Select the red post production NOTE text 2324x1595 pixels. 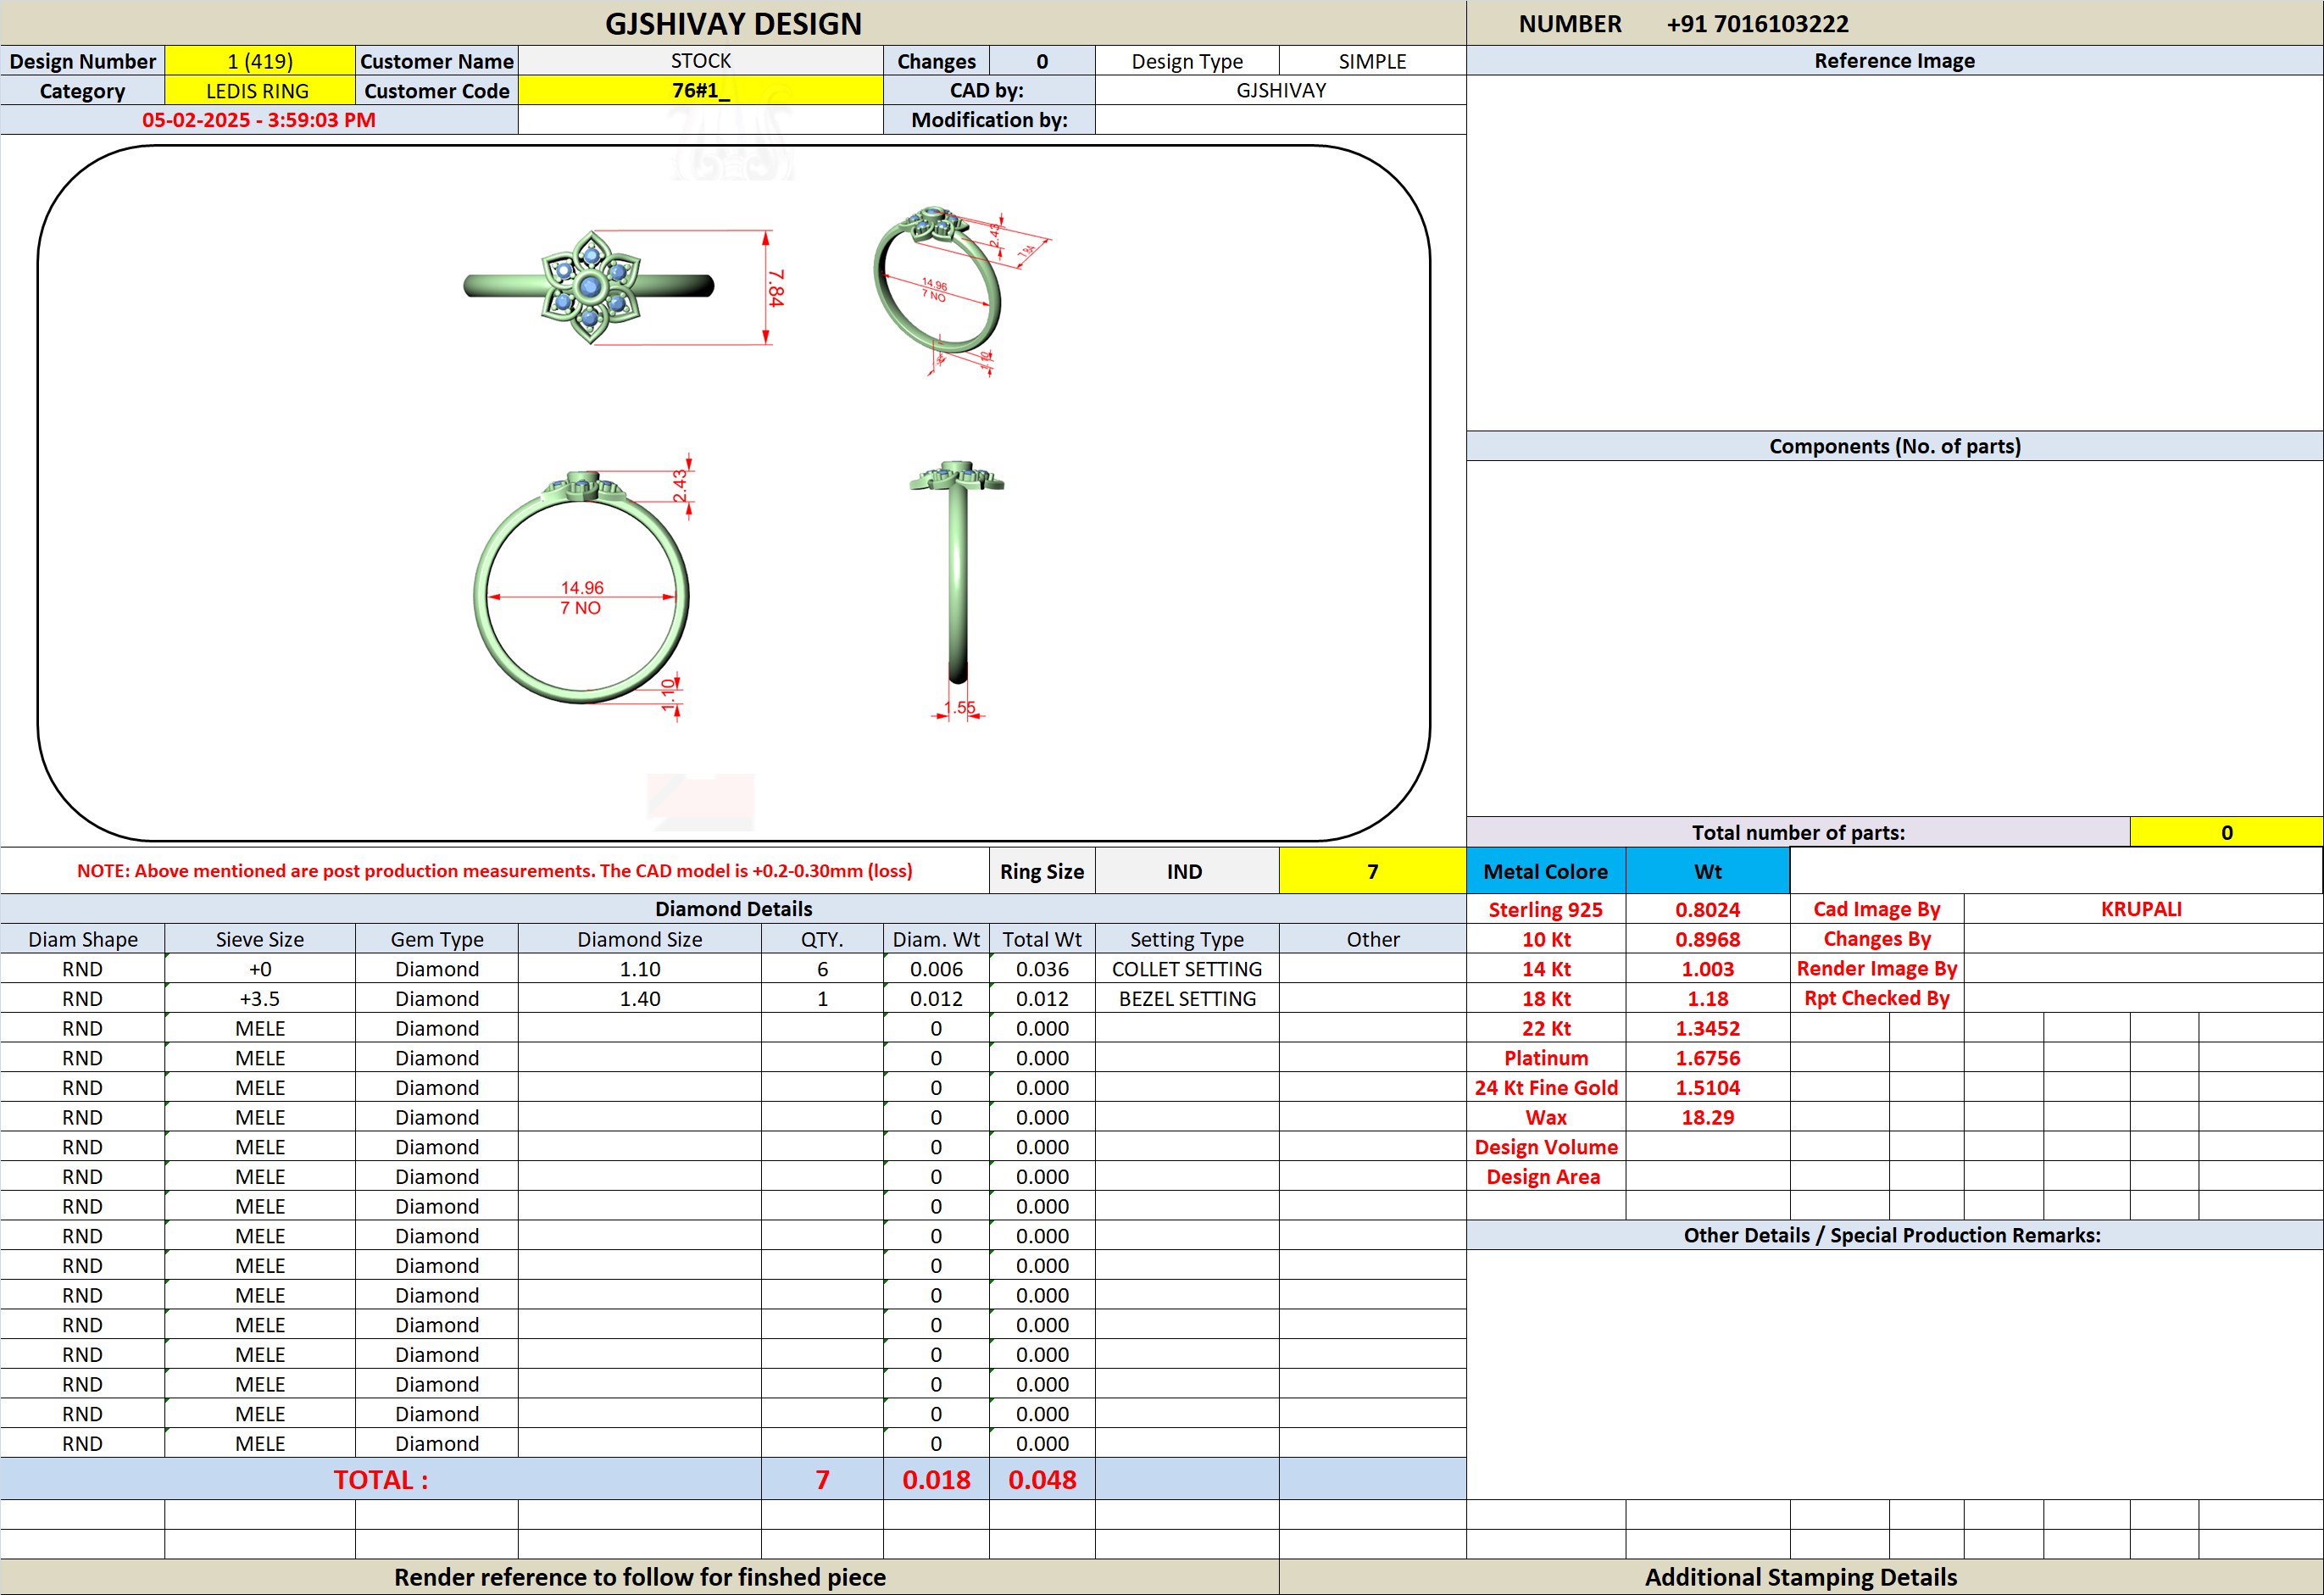[x=495, y=871]
